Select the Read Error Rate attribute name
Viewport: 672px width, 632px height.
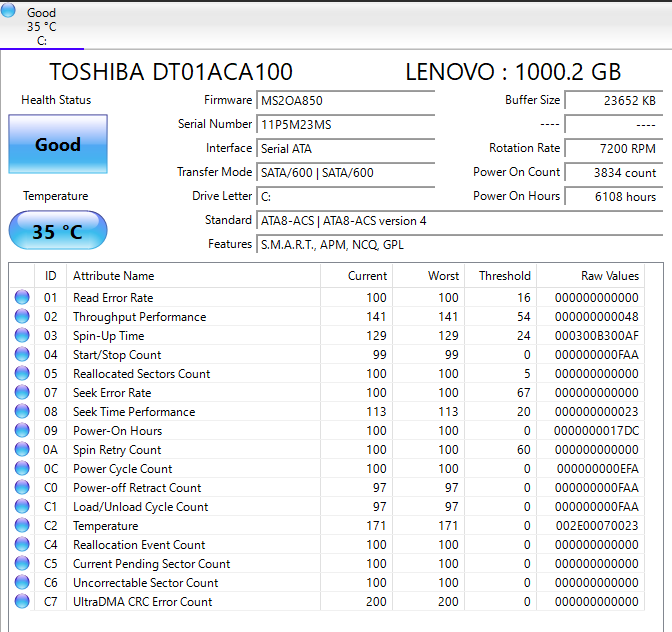113,297
